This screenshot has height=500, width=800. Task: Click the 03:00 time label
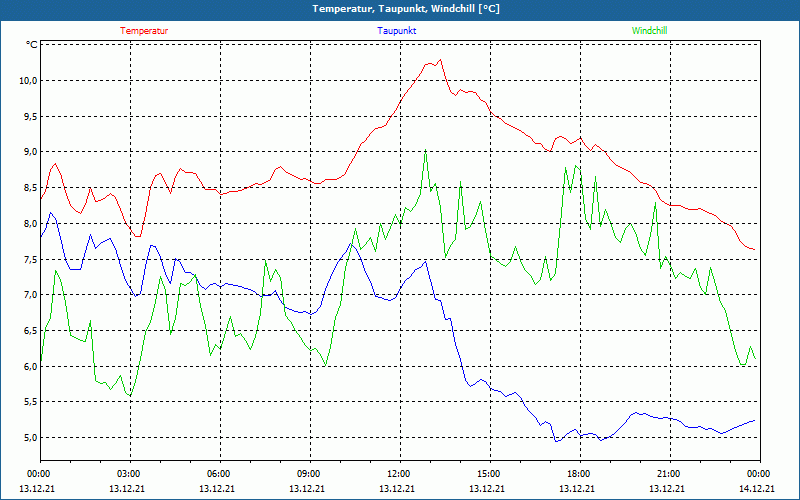pos(131,473)
